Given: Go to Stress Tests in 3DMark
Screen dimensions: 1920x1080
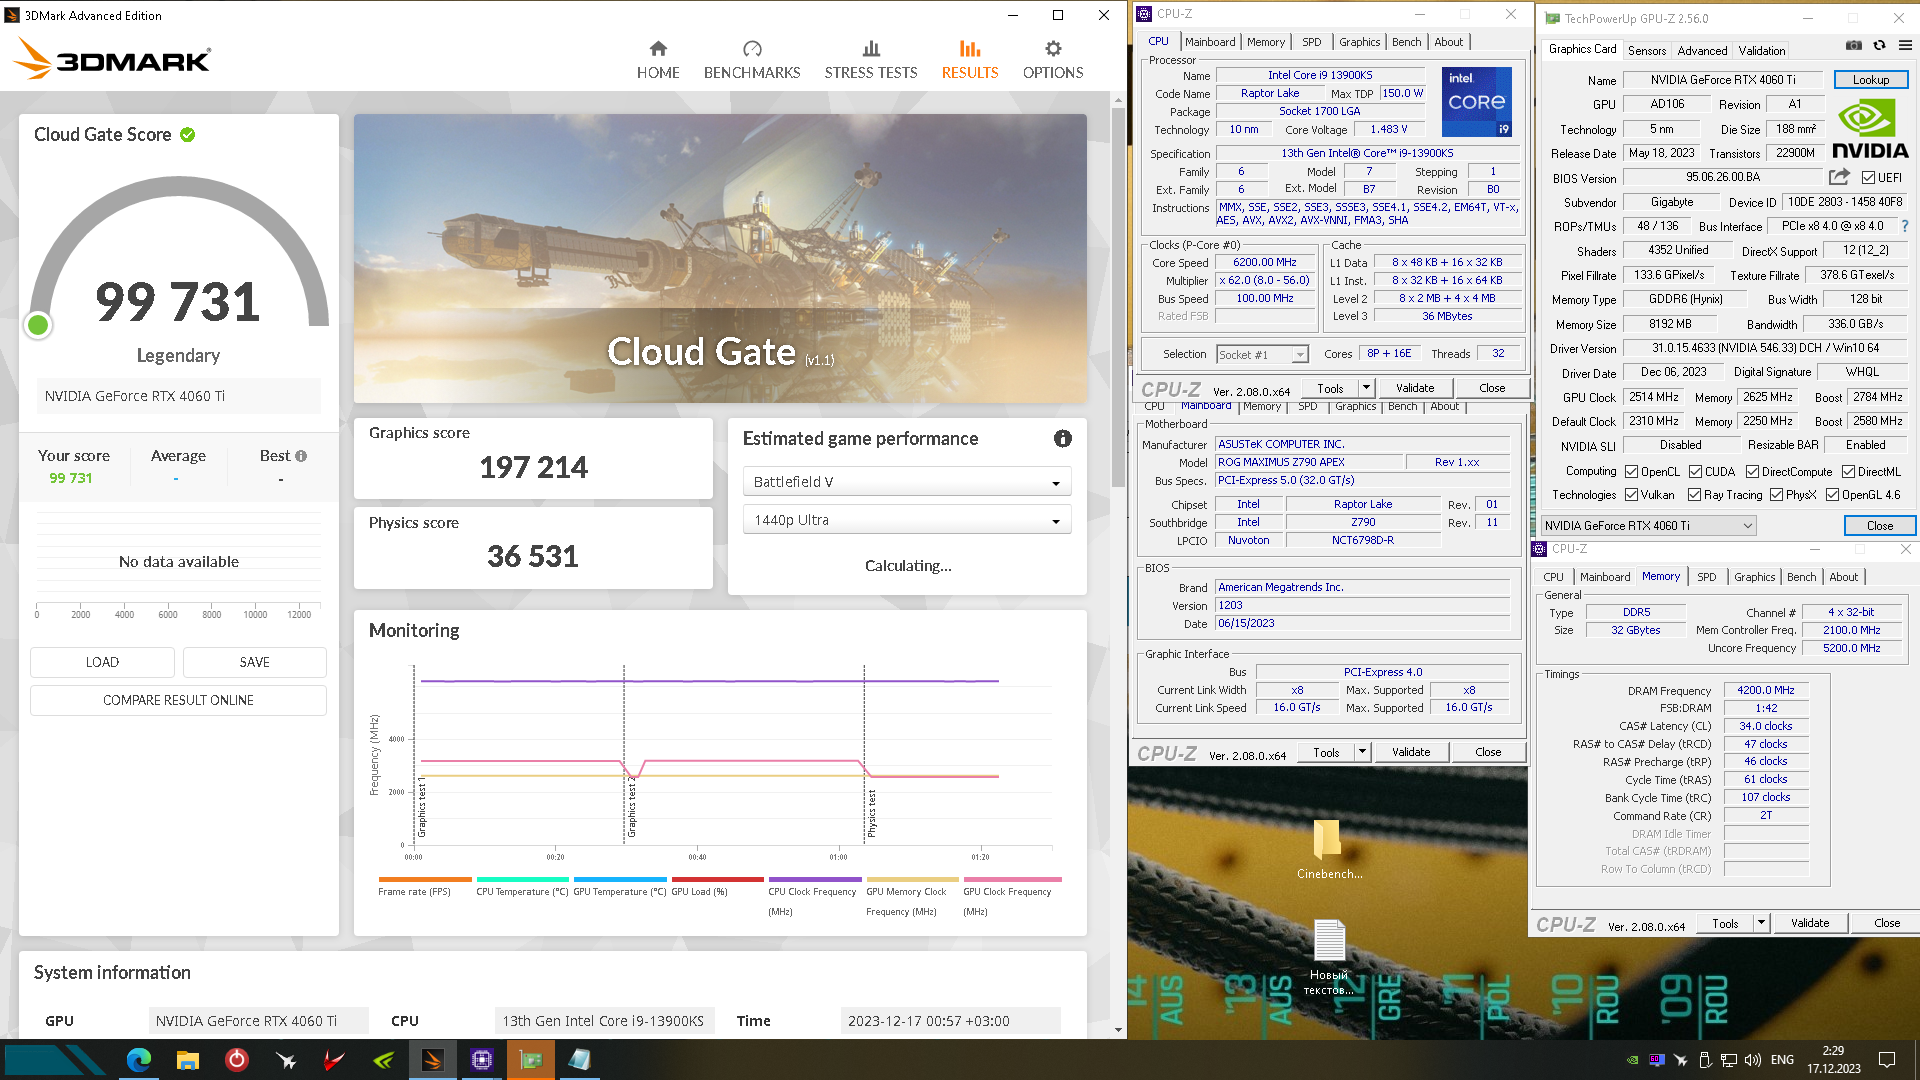Looking at the screenshot, I should click(x=871, y=60).
